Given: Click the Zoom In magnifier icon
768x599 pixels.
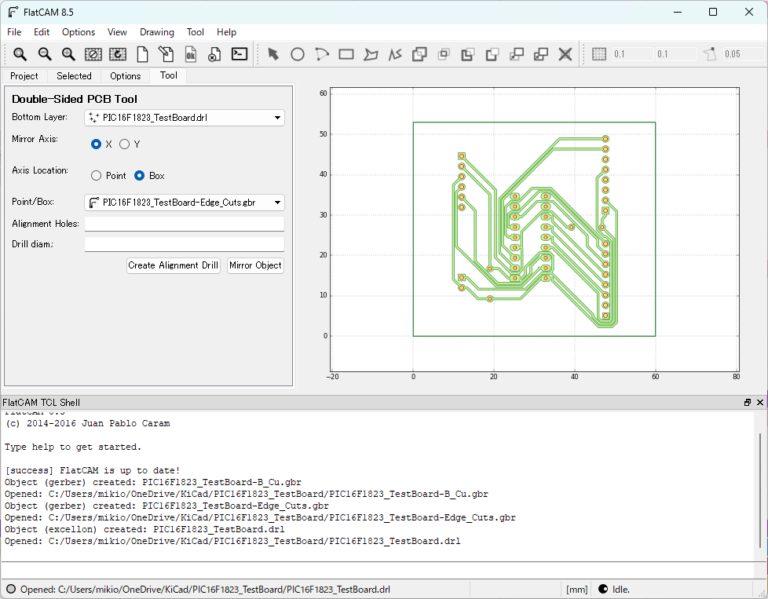Looking at the screenshot, I should pyautogui.click(x=69, y=54).
